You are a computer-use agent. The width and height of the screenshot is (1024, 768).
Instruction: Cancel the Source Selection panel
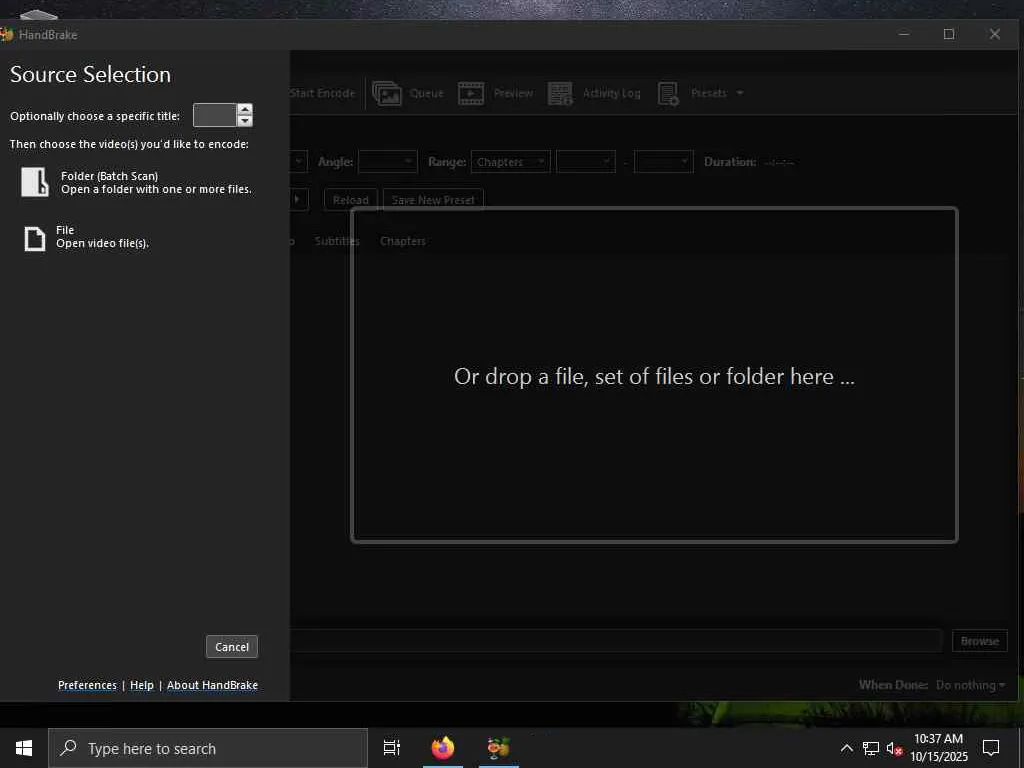(x=232, y=647)
